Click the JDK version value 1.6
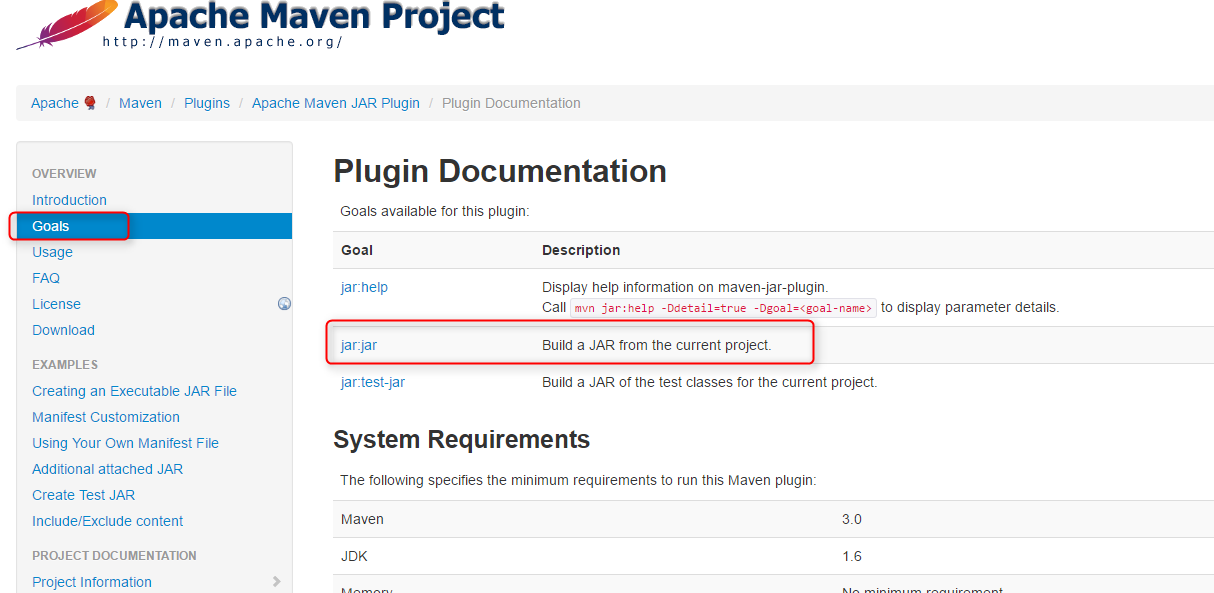Viewport: 1214px width, 593px height. 852,556
